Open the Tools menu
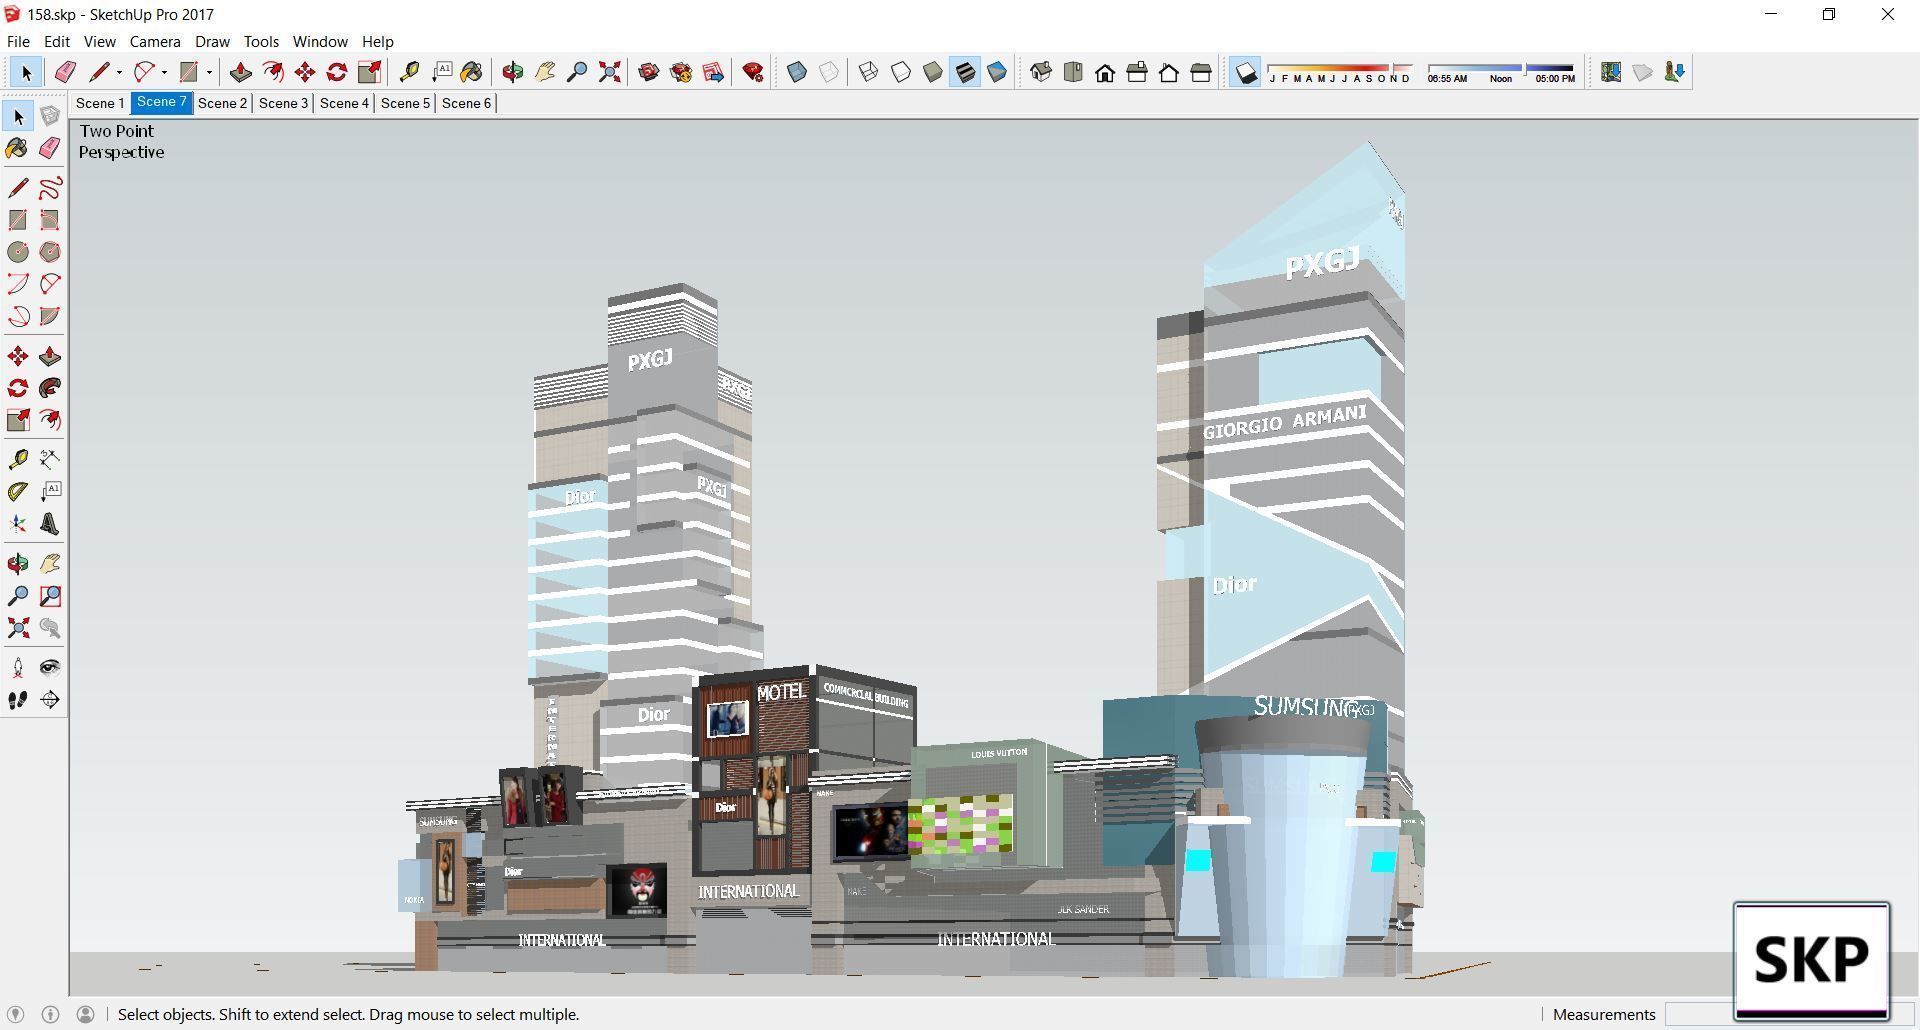This screenshot has width=1920, height=1030. [261, 42]
